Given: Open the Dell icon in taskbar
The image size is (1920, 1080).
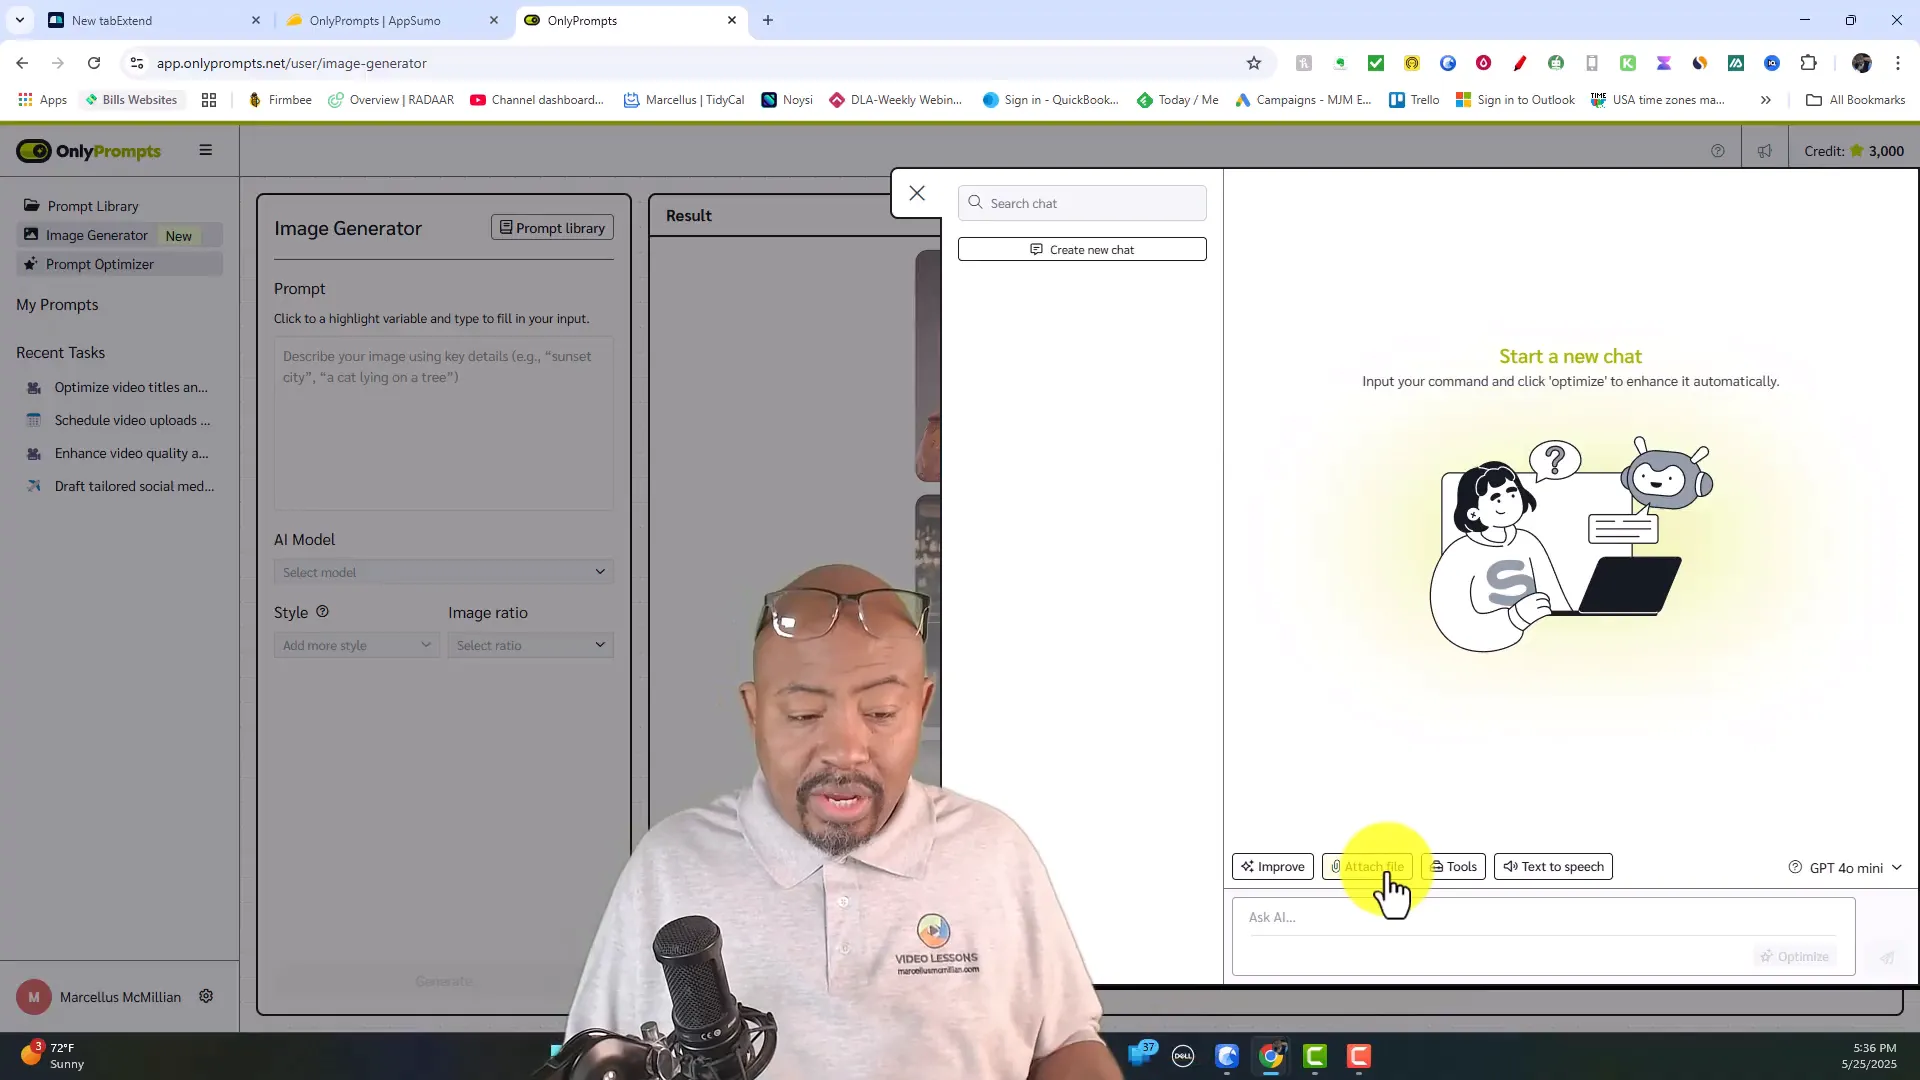Looking at the screenshot, I should click(x=1183, y=1056).
